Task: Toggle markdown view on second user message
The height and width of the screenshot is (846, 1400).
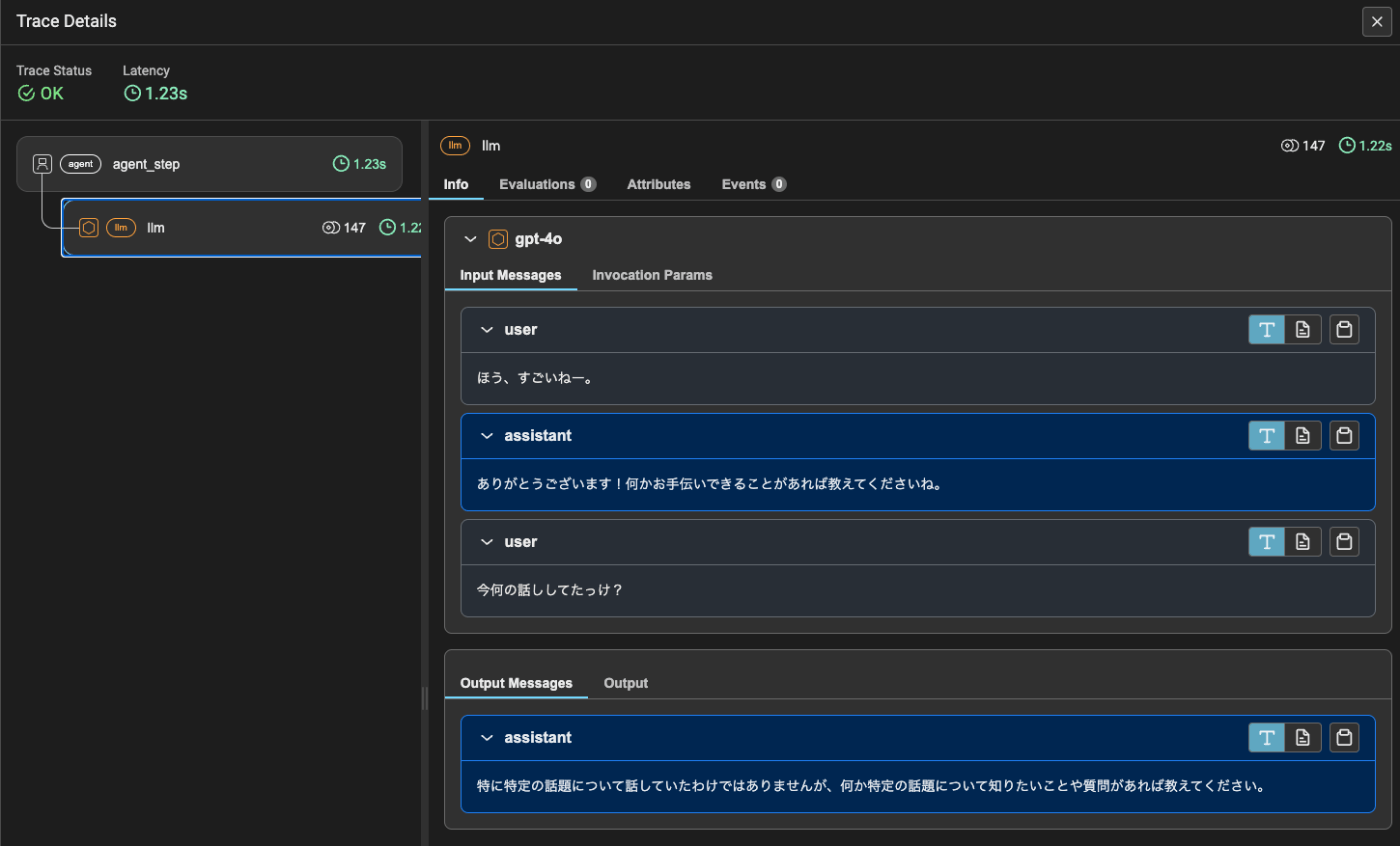Action: click(x=1303, y=542)
